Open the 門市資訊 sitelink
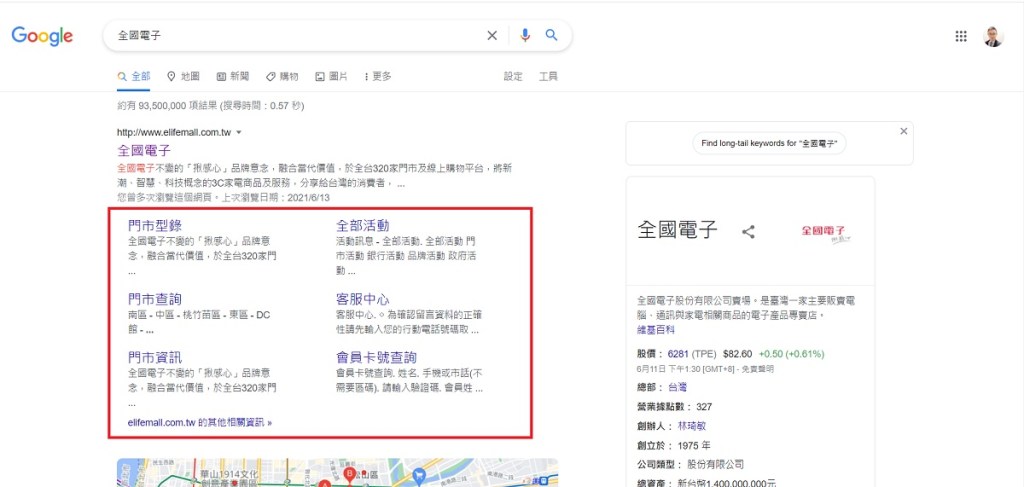 pos(155,358)
